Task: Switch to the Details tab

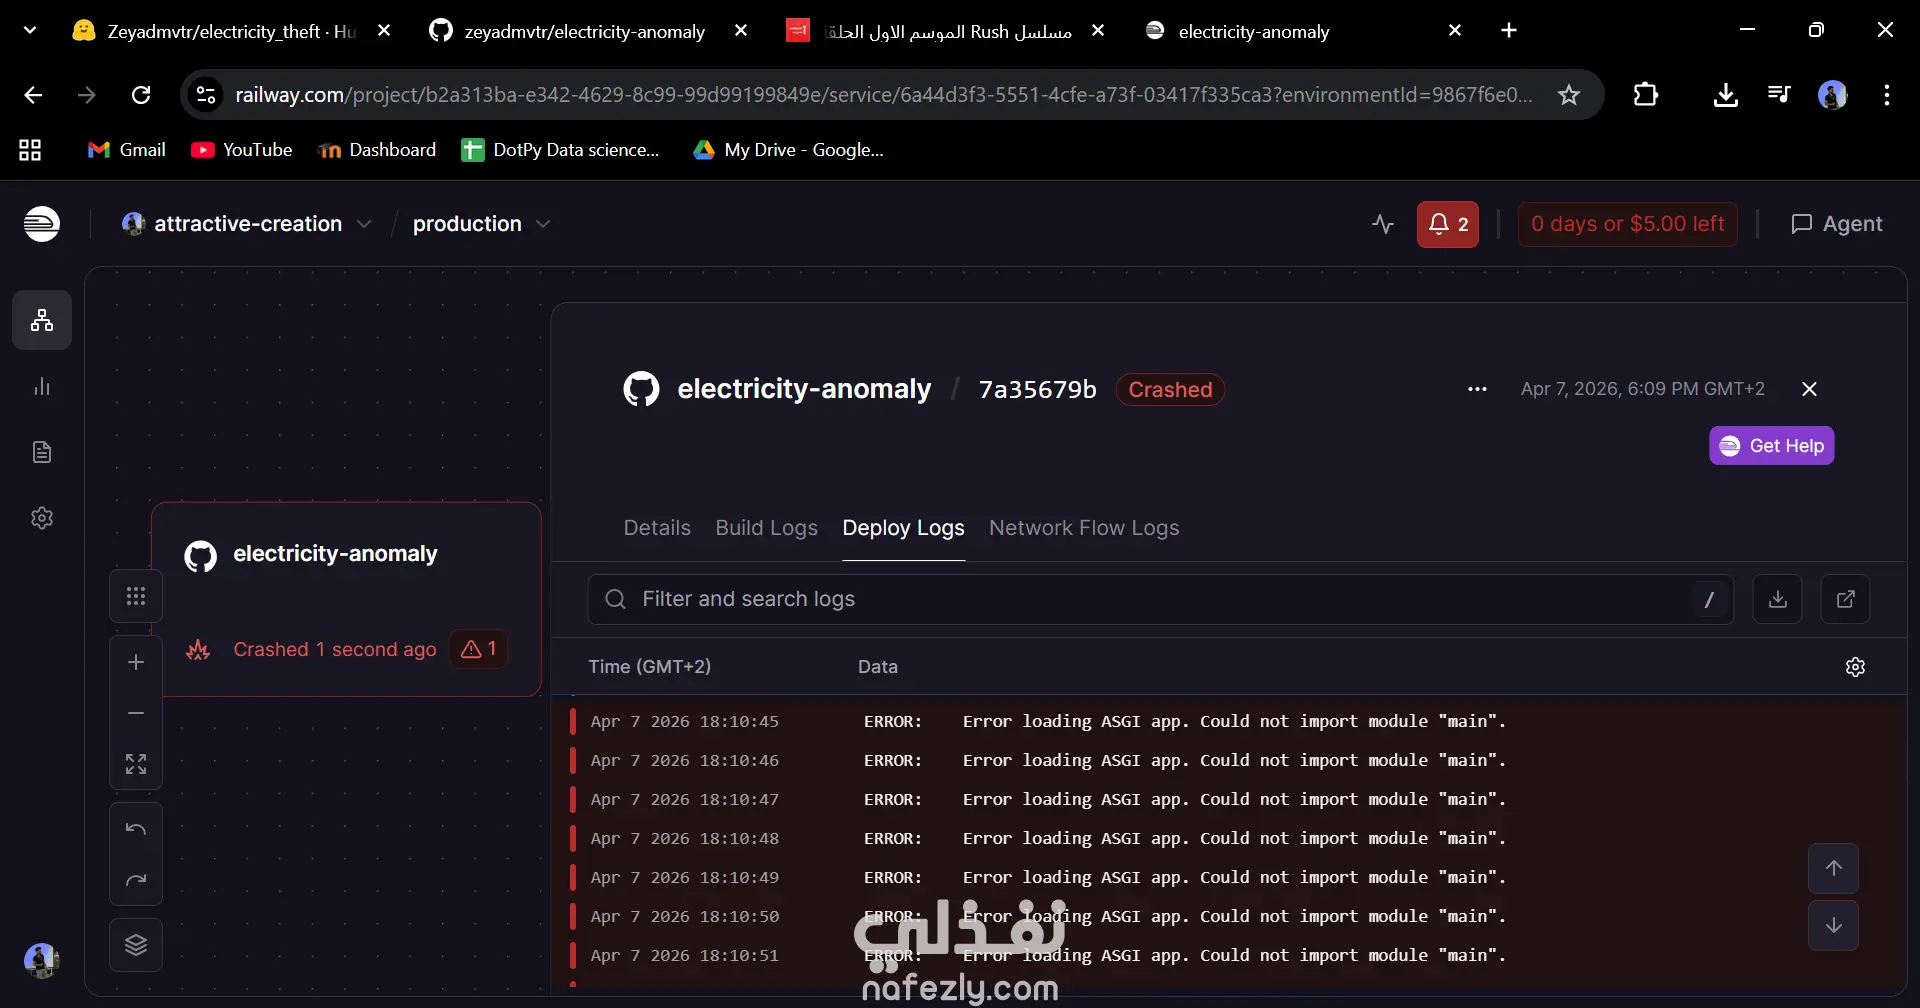Action: point(657,528)
